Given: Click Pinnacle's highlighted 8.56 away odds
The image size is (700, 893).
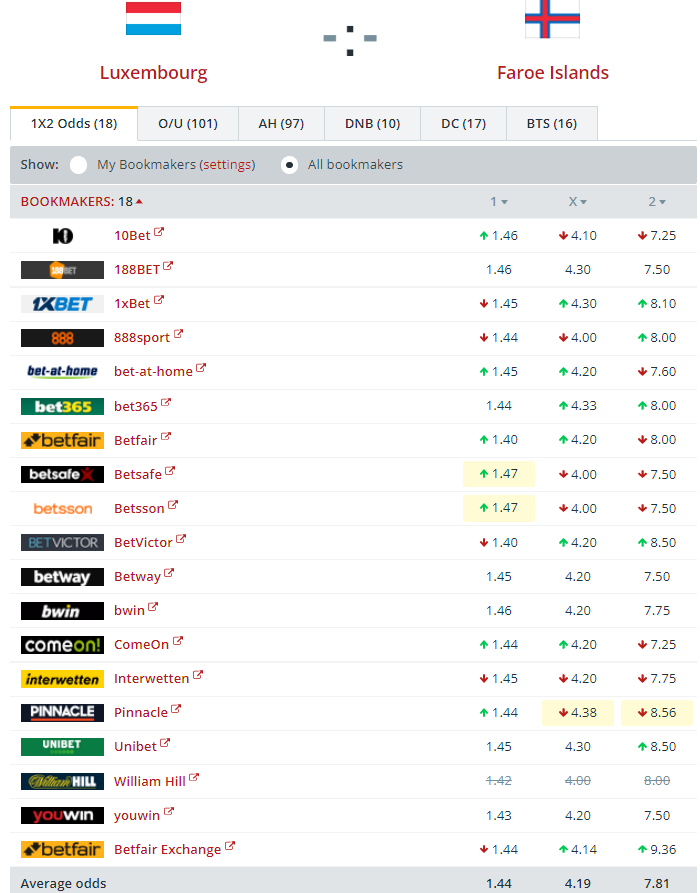Looking at the screenshot, I should tap(657, 713).
